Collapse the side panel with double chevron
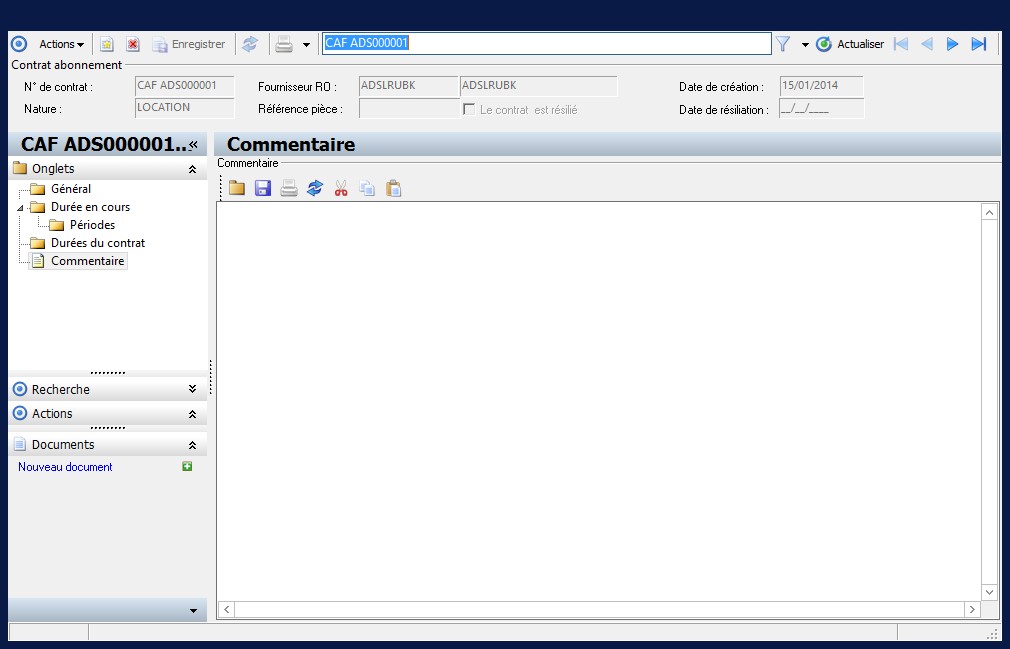Image resolution: width=1010 pixels, height=649 pixels. tap(193, 144)
